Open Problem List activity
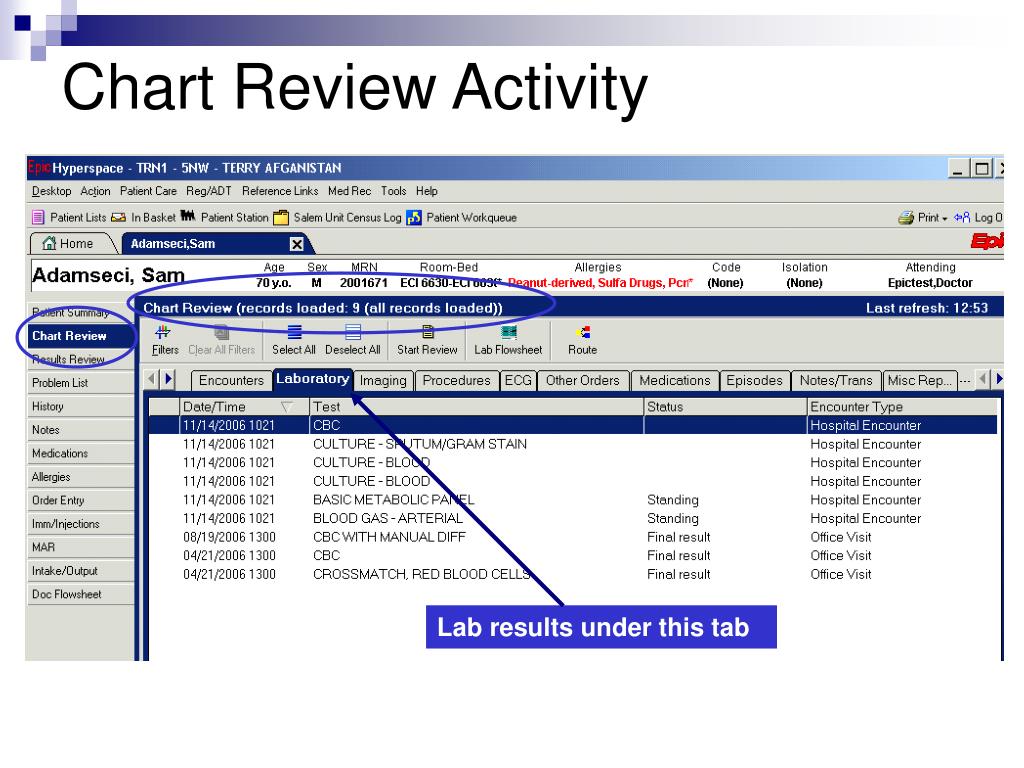The width and height of the screenshot is (1024, 768). click(x=80, y=383)
